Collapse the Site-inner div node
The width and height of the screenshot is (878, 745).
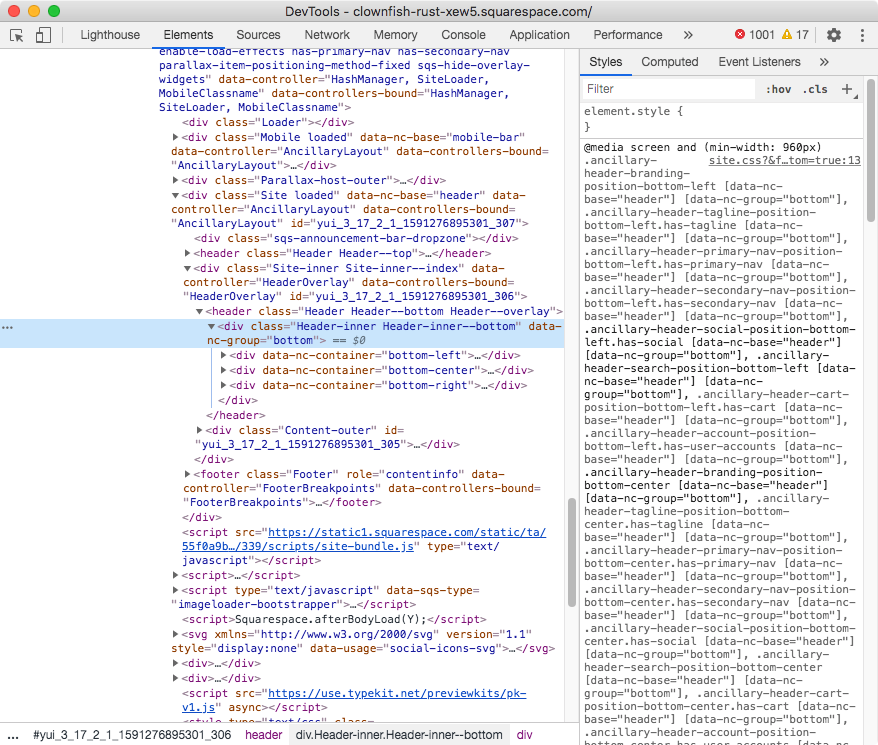[x=188, y=268]
